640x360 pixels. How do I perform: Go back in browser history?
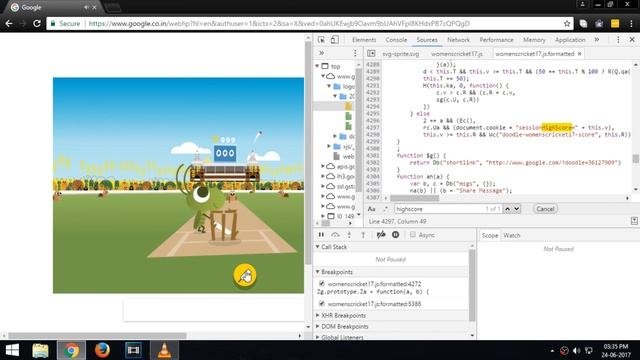coord(9,24)
